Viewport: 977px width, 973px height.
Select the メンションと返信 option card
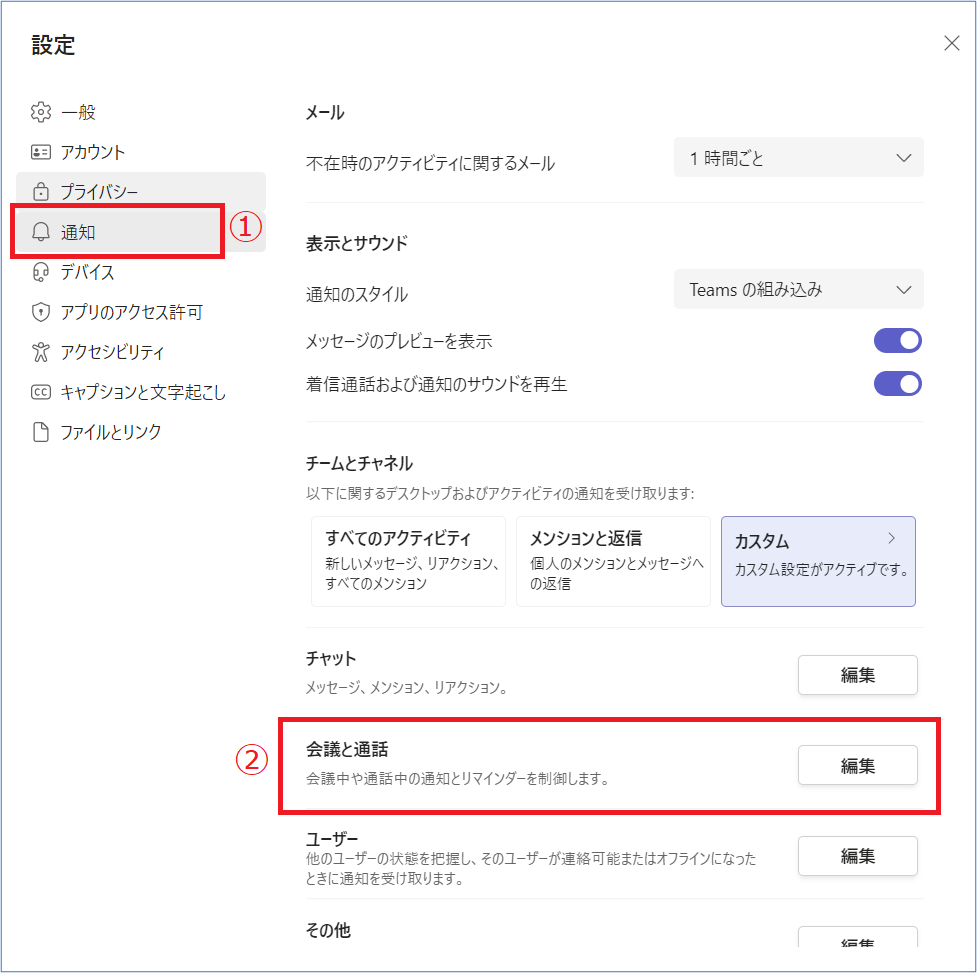click(613, 561)
